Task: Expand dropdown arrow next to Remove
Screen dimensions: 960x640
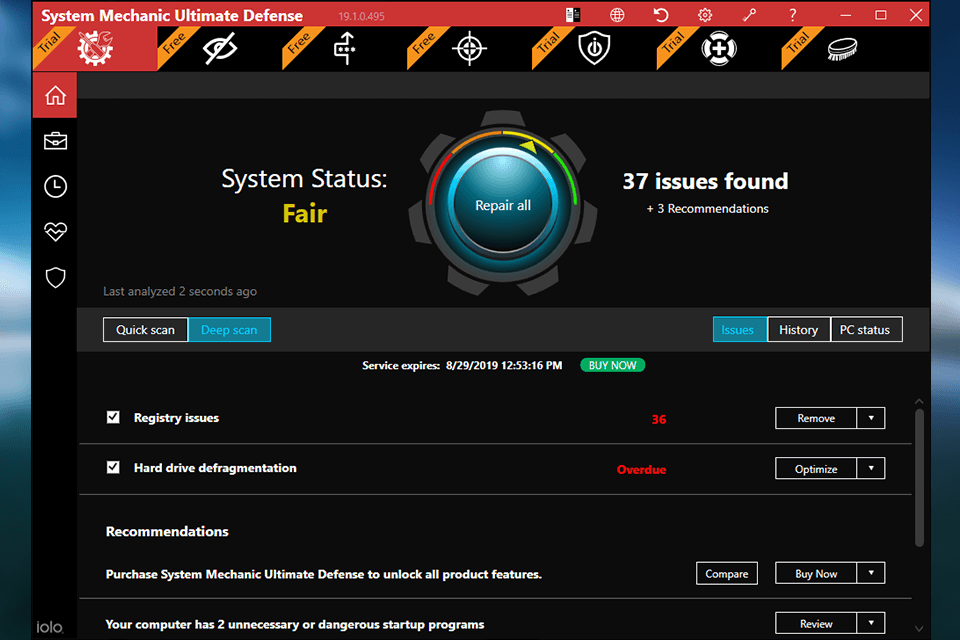Action: [871, 418]
